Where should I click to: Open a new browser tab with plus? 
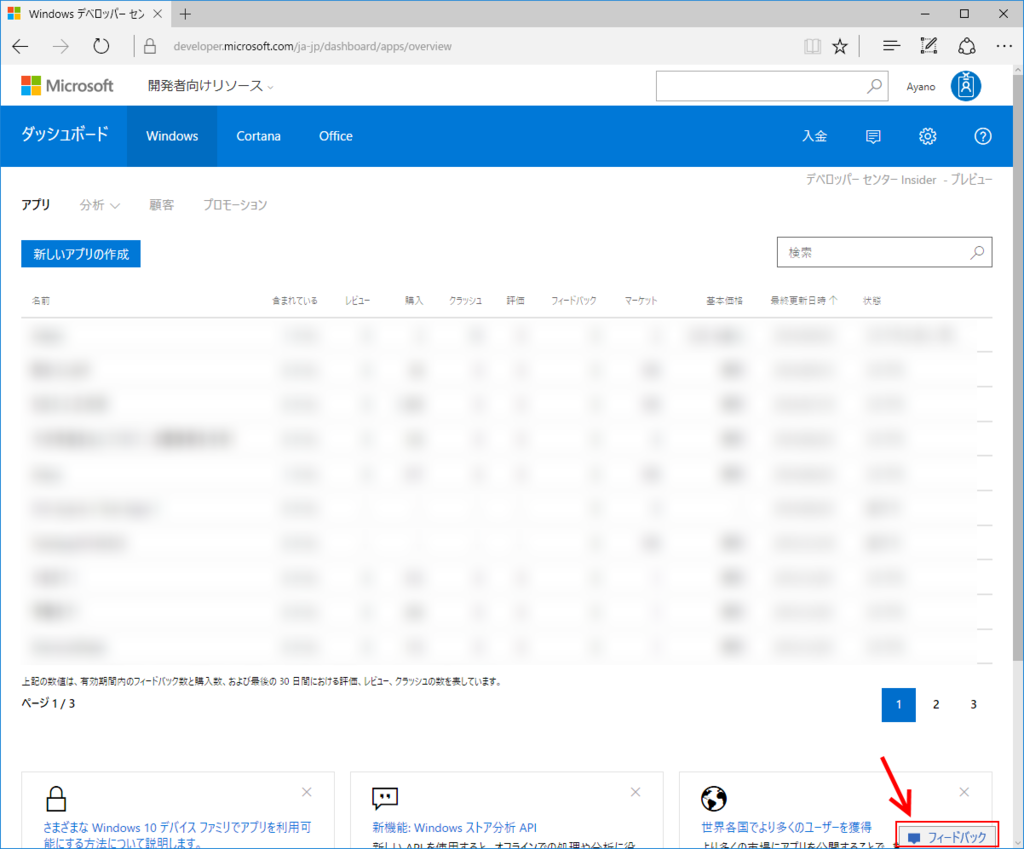point(185,14)
